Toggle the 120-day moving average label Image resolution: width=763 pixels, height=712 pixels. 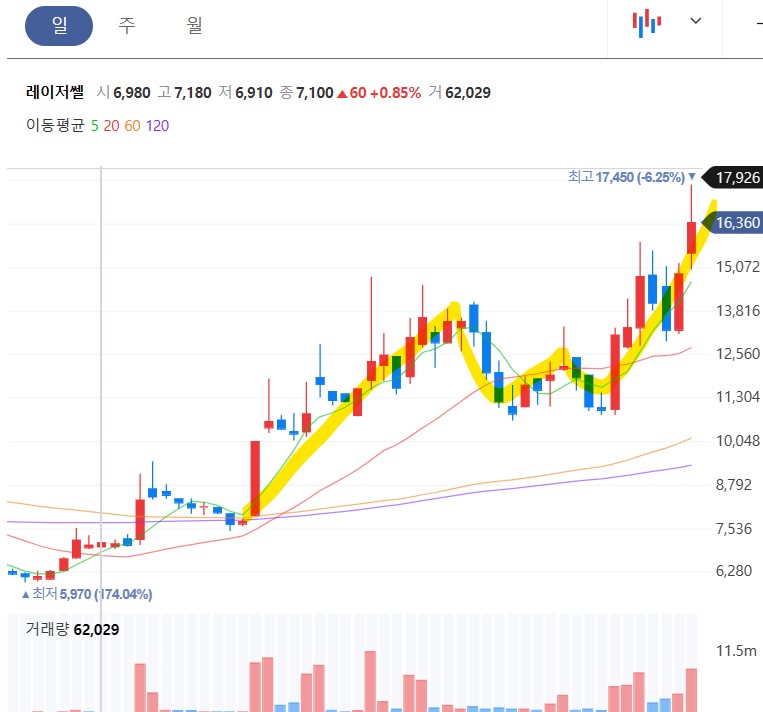157,126
